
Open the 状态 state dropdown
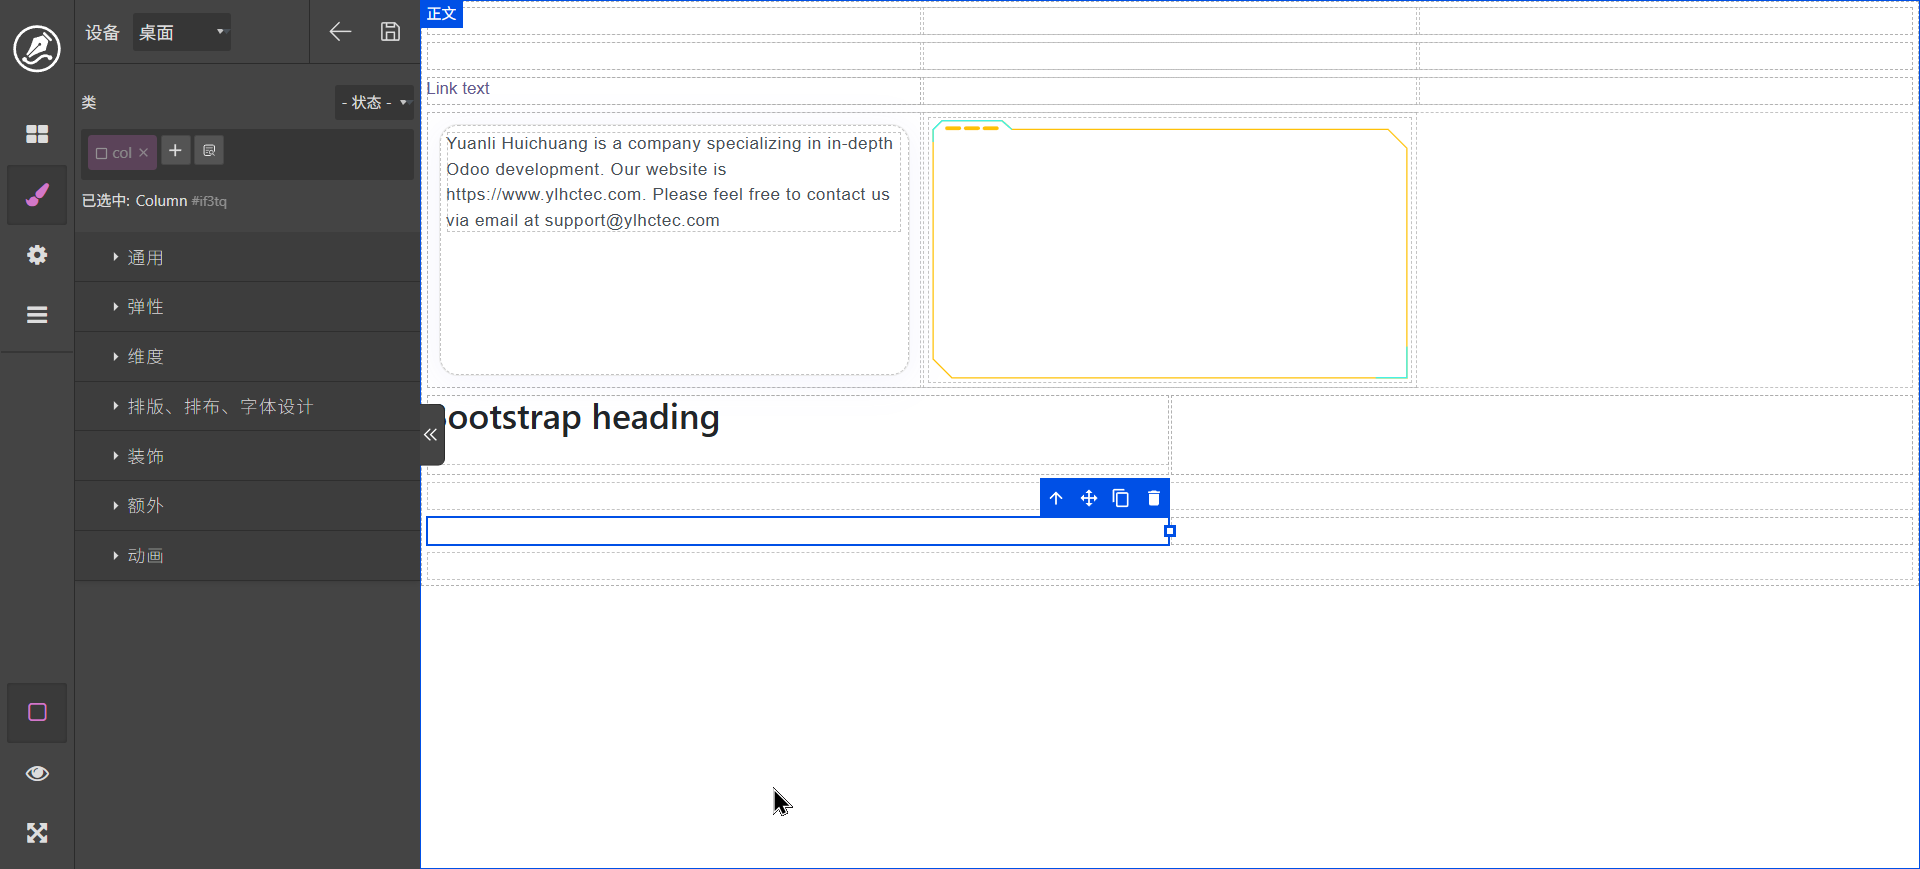click(374, 102)
